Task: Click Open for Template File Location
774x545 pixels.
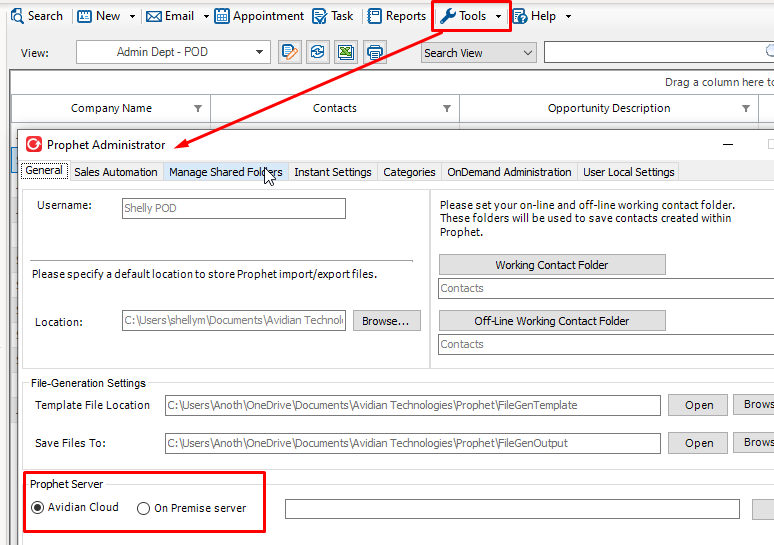Action: [x=698, y=405]
